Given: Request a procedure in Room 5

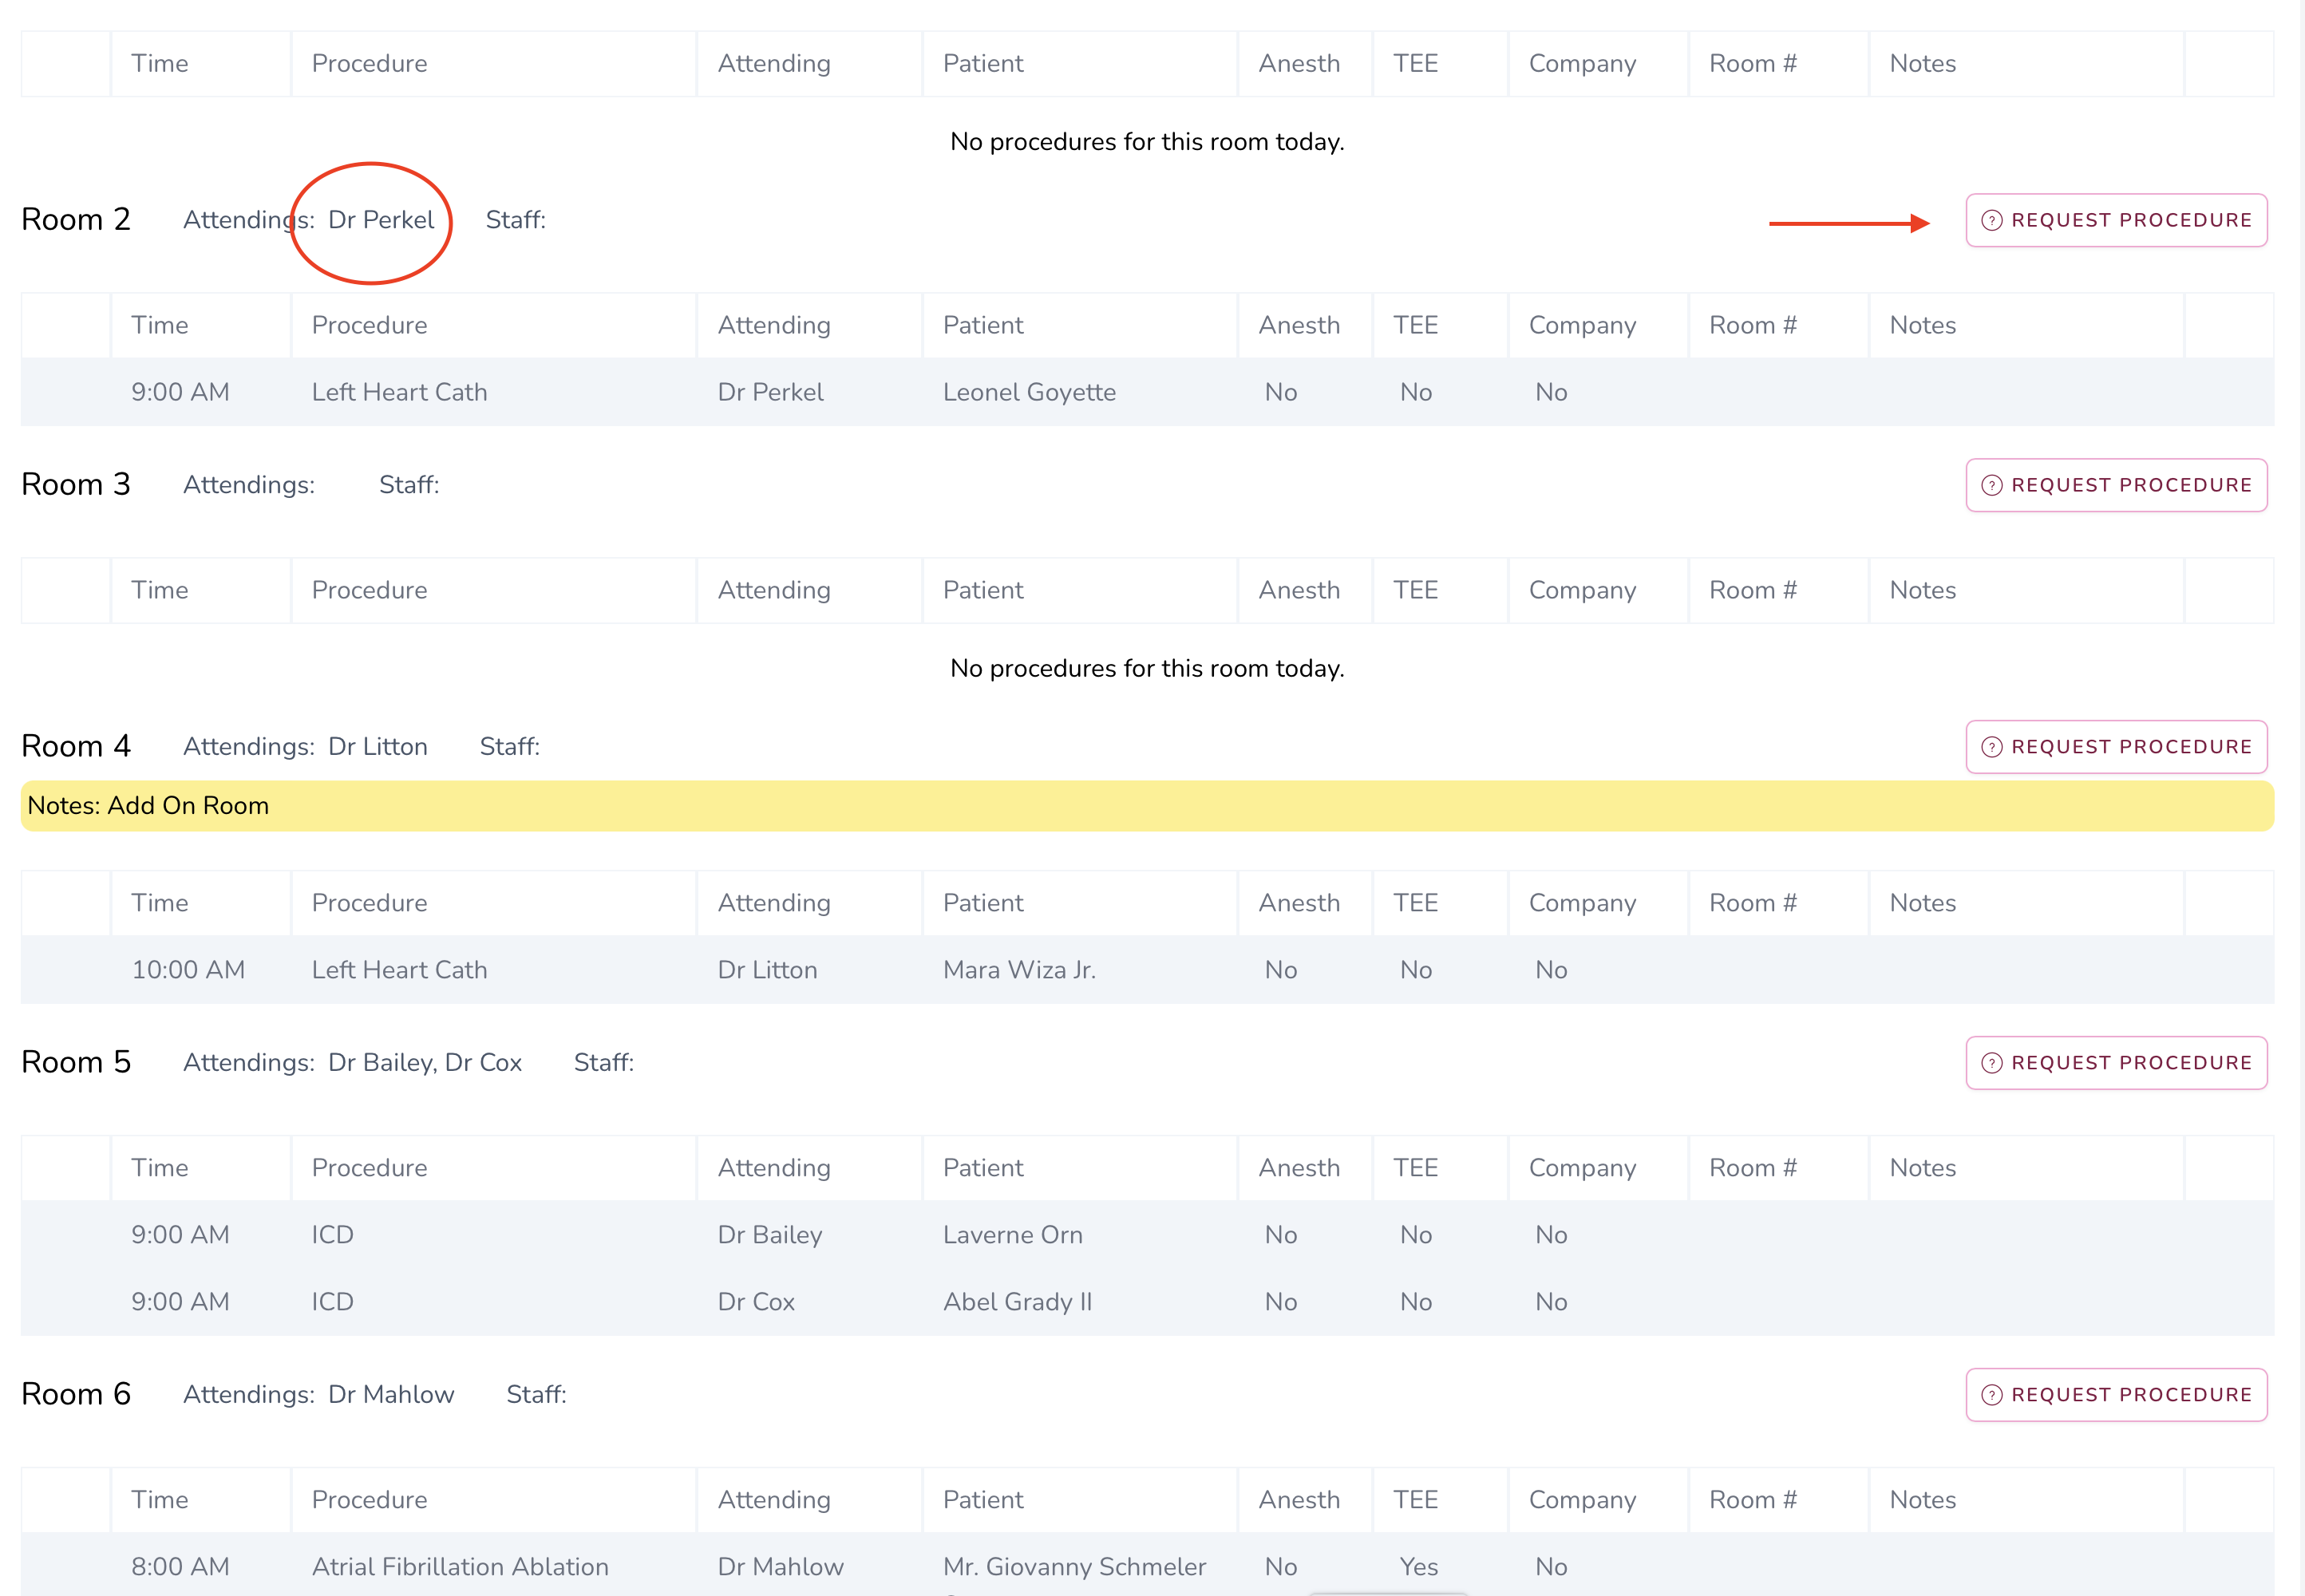Looking at the screenshot, I should click(x=2115, y=1062).
